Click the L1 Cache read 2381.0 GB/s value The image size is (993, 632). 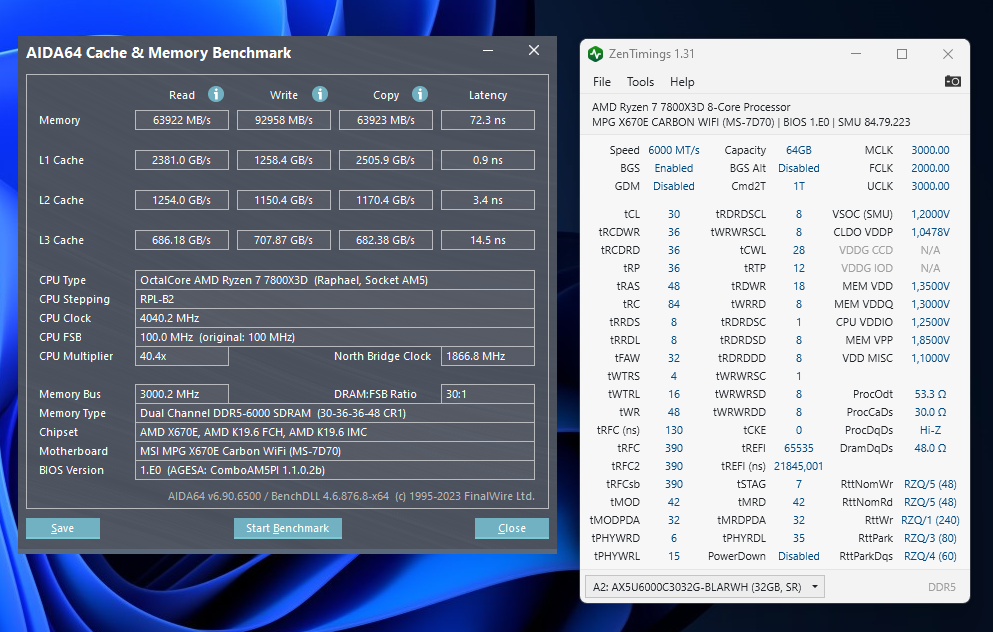click(x=182, y=160)
